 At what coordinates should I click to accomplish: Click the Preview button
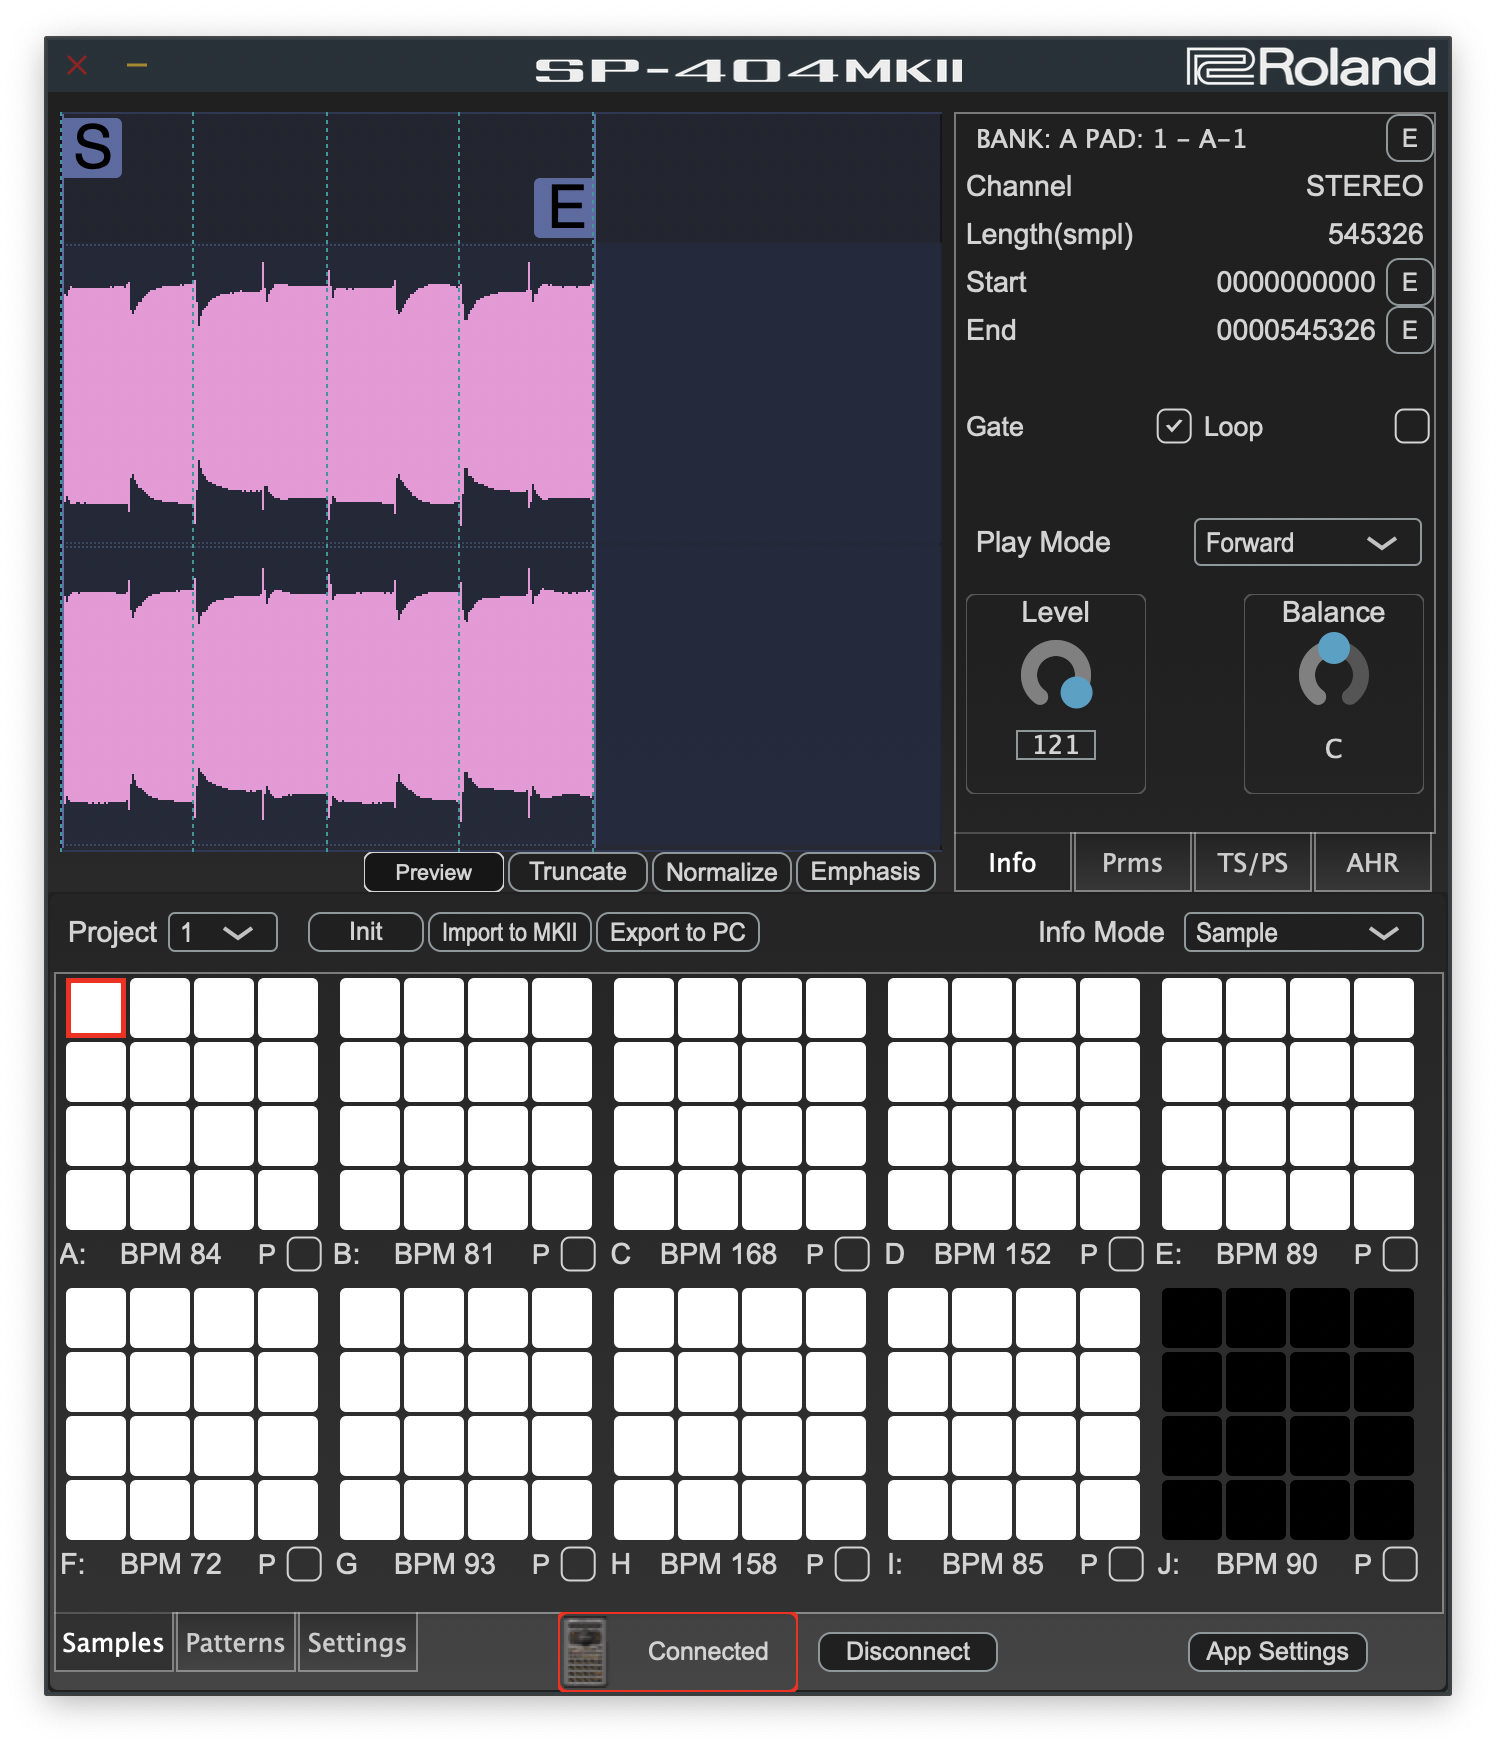tap(433, 872)
